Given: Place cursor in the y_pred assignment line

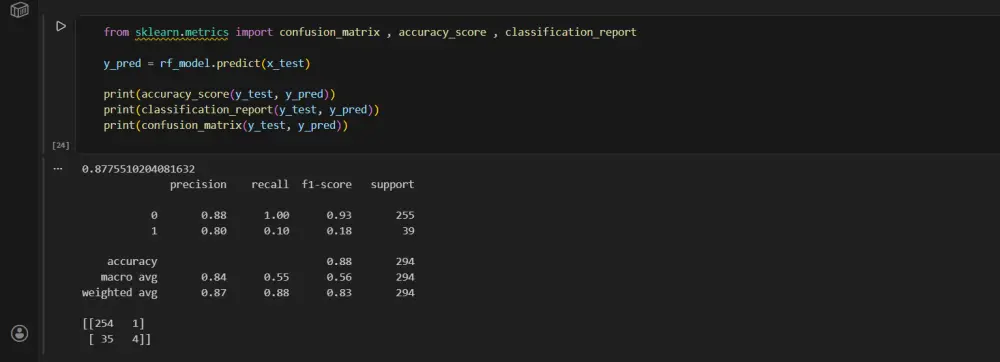Looking at the screenshot, I should pos(207,63).
